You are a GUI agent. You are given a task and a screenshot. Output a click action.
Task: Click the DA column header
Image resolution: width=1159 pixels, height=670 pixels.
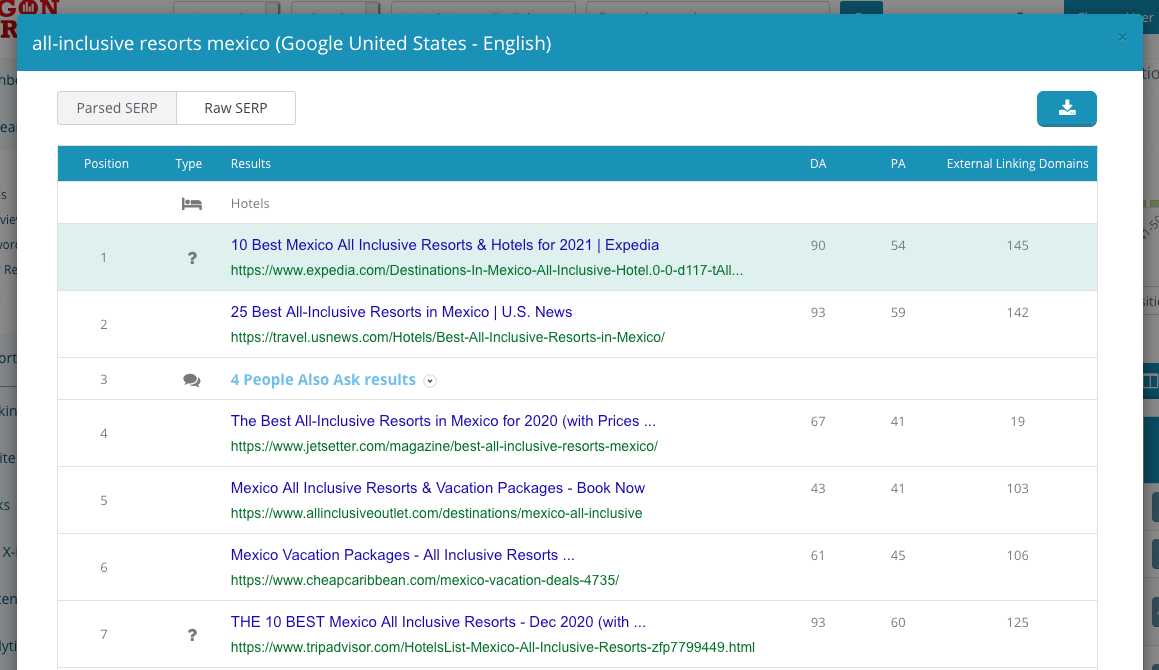coord(818,163)
